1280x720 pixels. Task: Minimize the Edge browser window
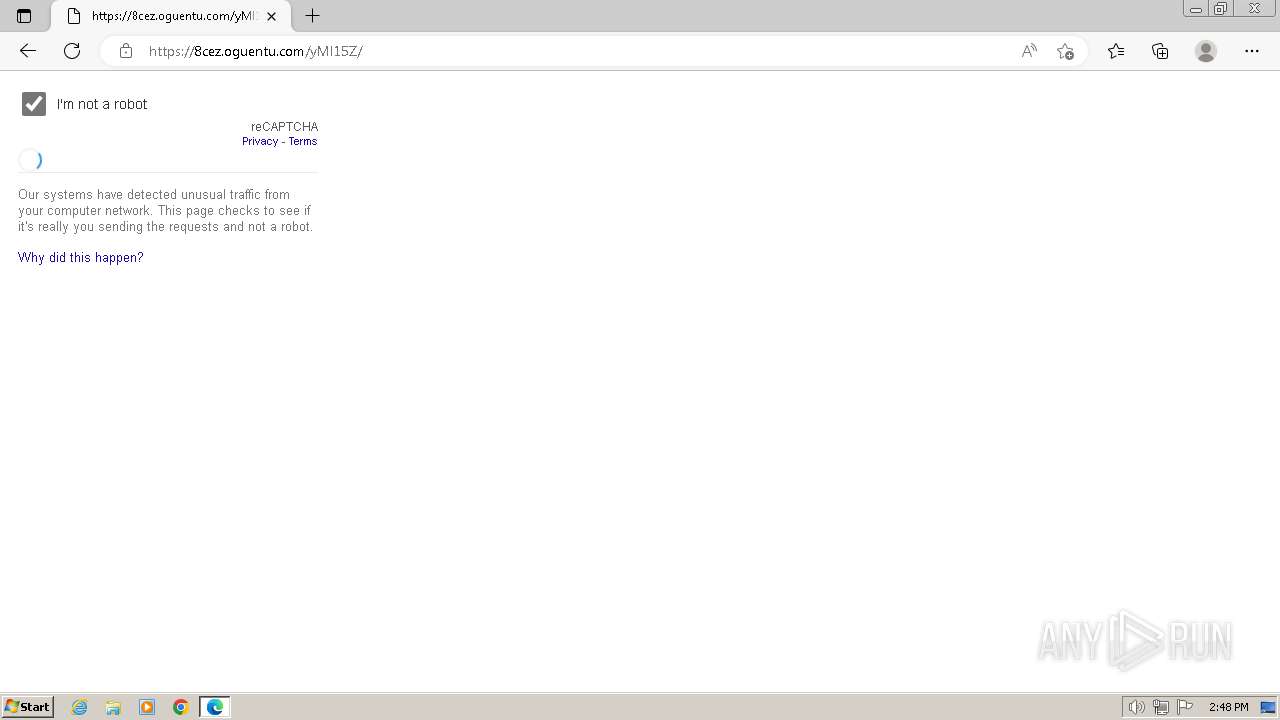click(x=1196, y=9)
